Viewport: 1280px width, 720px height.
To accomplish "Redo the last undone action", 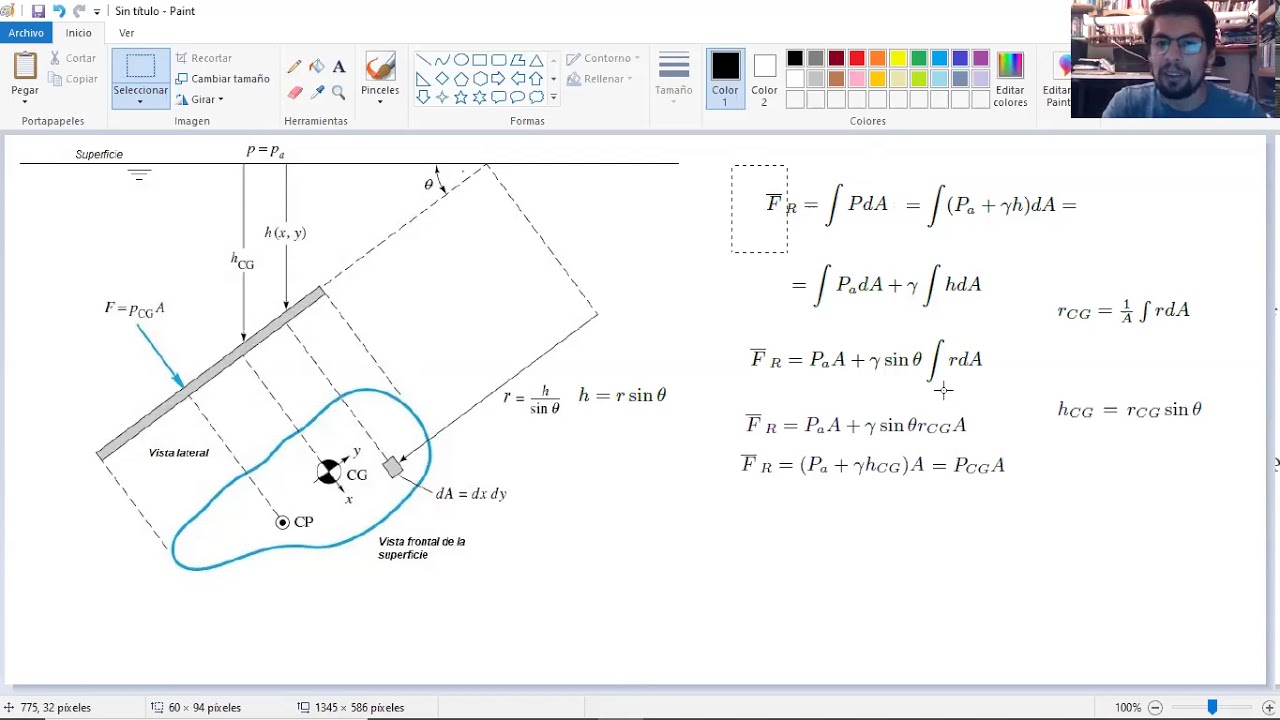I will tap(79, 11).
